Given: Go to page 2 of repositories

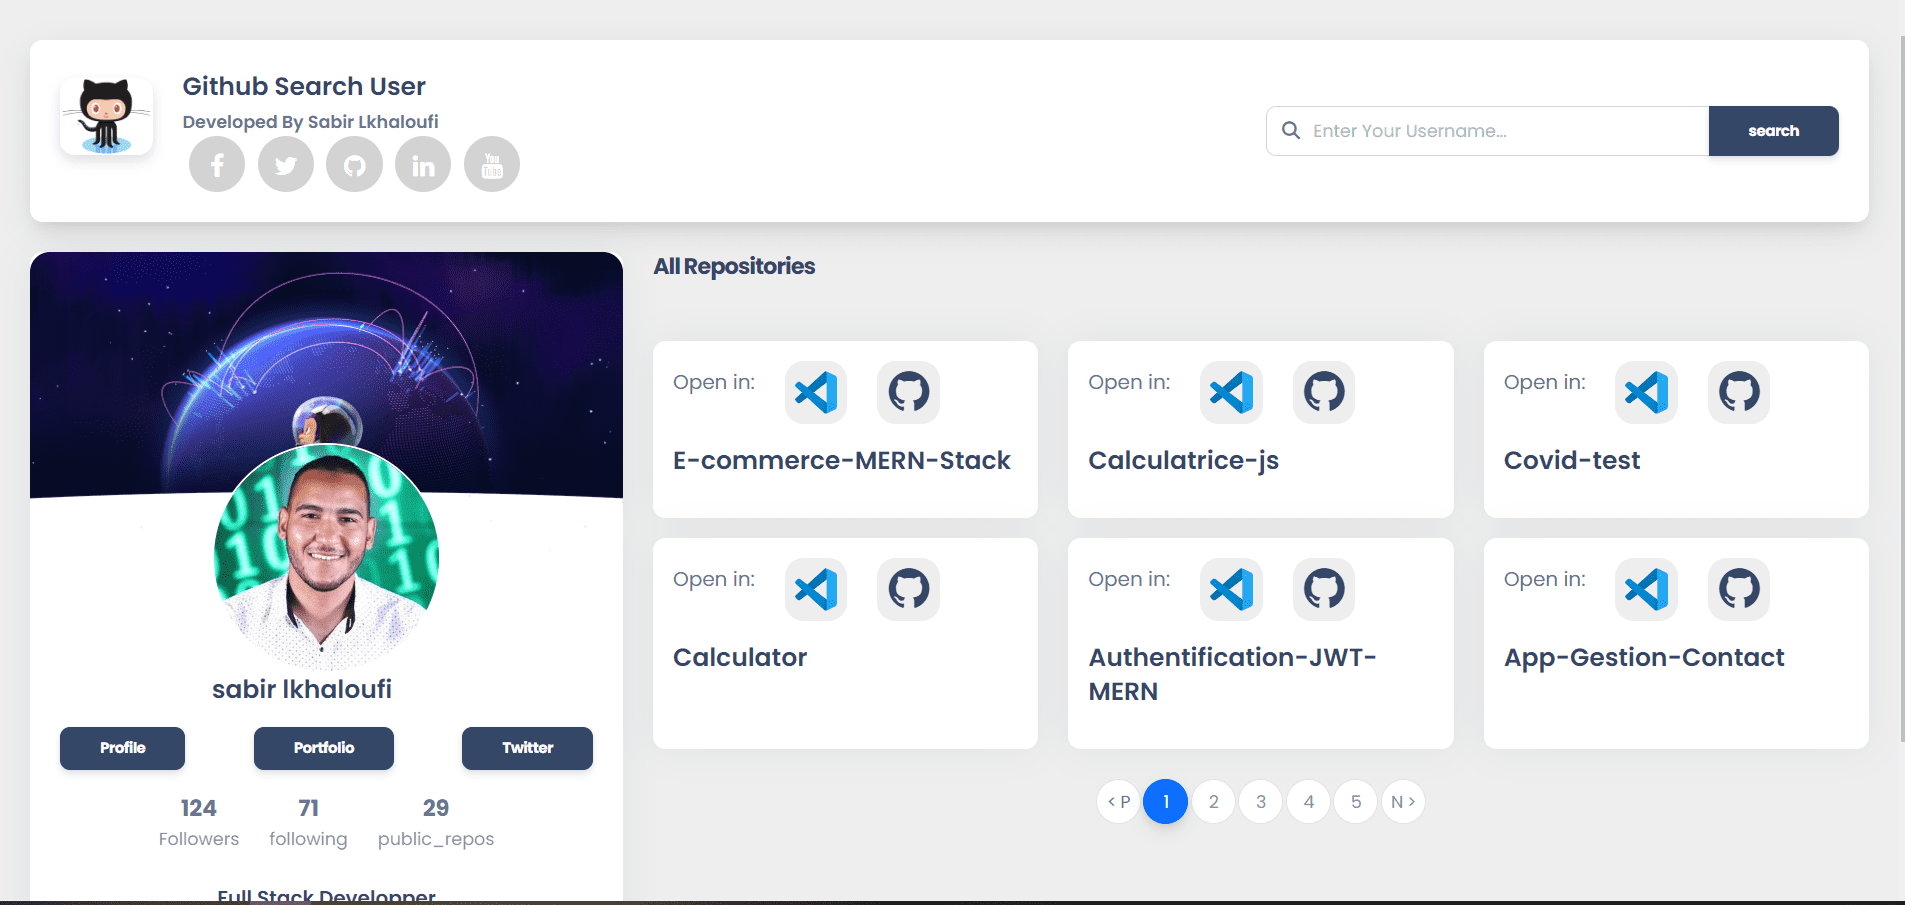Looking at the screenshot, I should [x=1213, y=802].
